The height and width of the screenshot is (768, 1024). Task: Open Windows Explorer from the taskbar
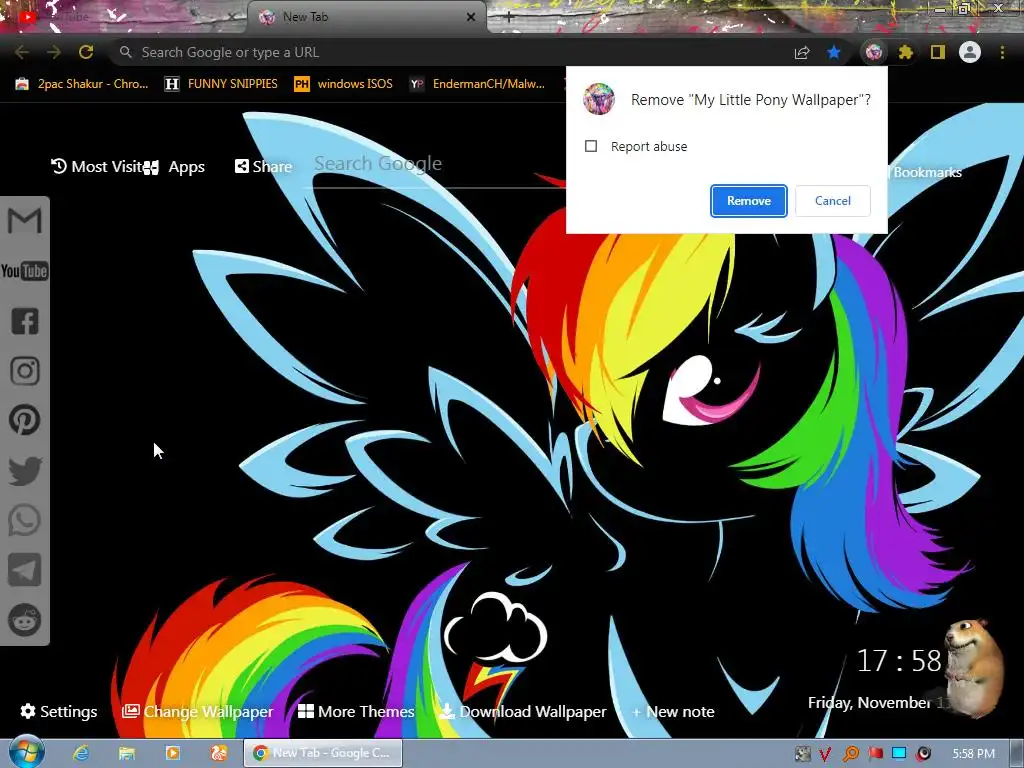[x=127, y=753]
